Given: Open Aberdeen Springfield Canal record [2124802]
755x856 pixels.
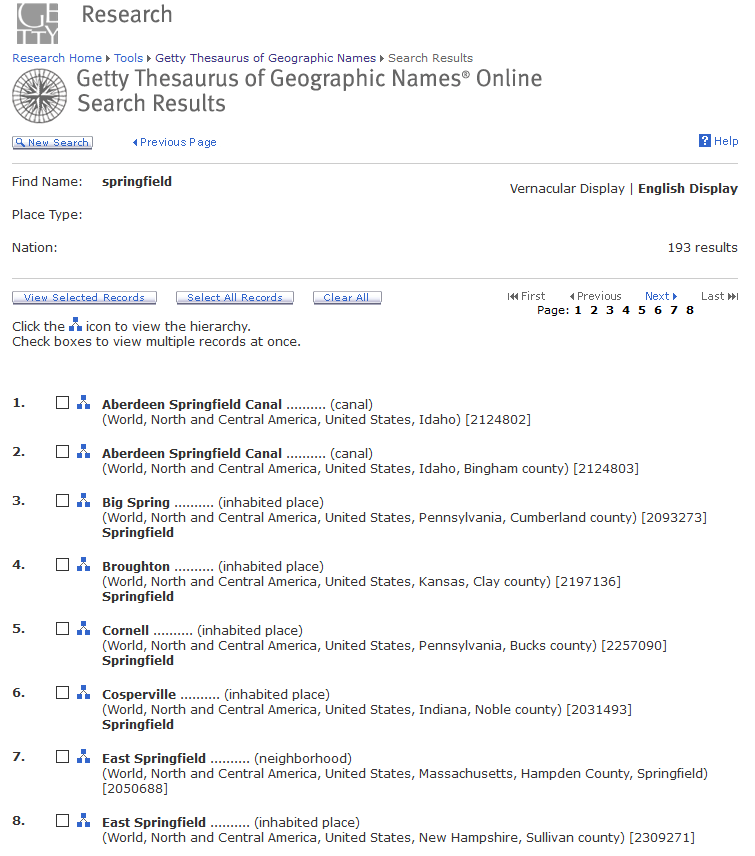Looking at the screenshot, I should coord(192,405).
